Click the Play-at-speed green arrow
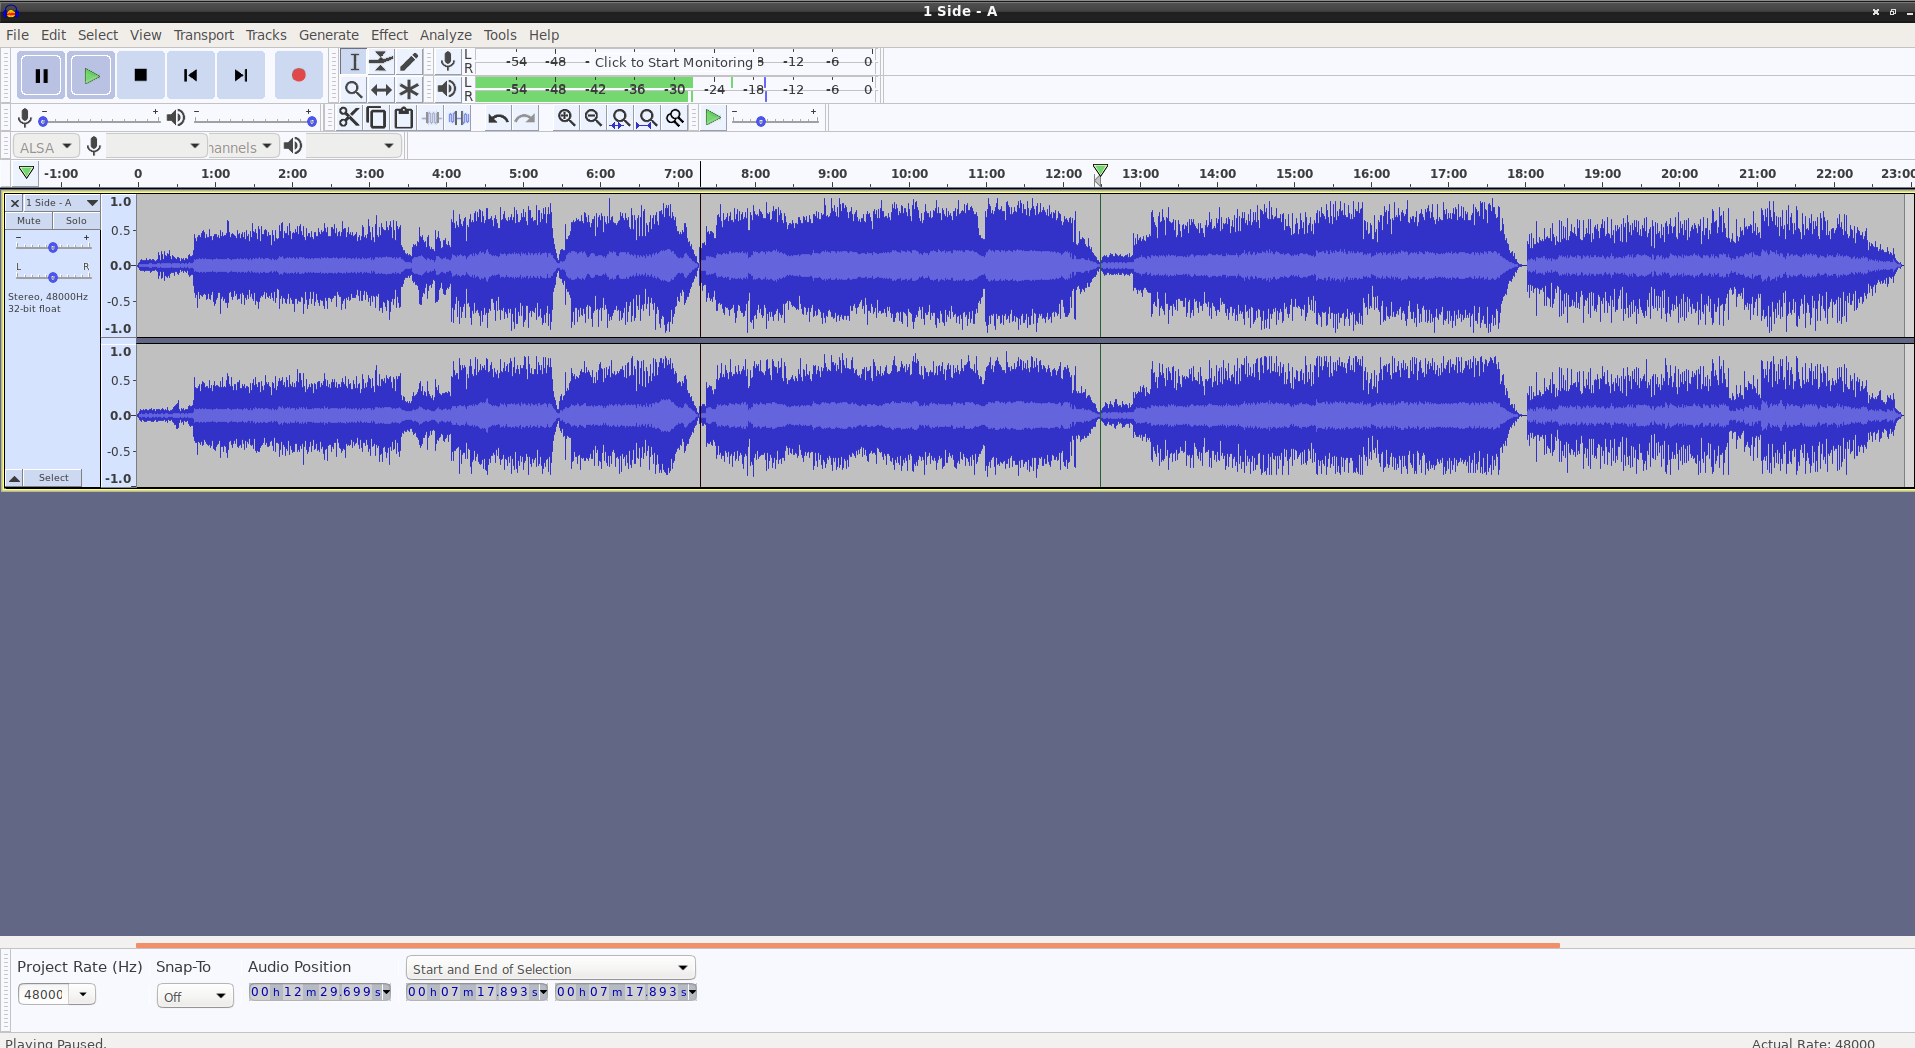This screenshot has height=1048, width=1915. point(713,118)
